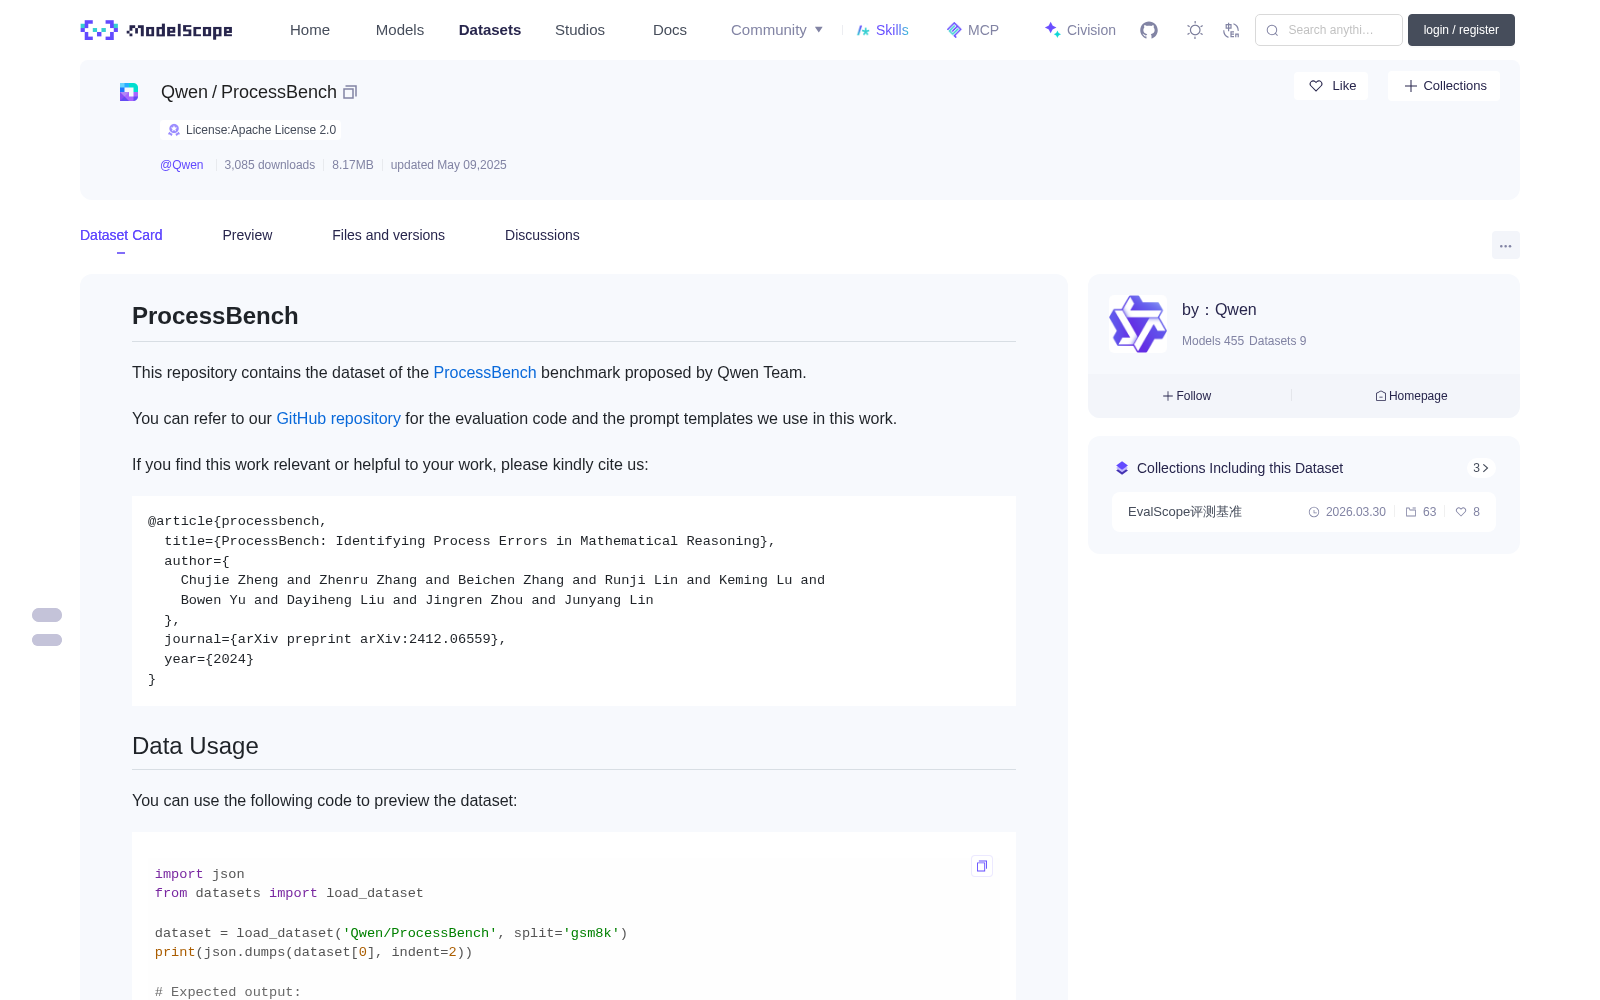The width and height of the screenshot is (1600, 1000).
Task: Click the Qwen organization avatar
Action: (x=1138, y=324)
